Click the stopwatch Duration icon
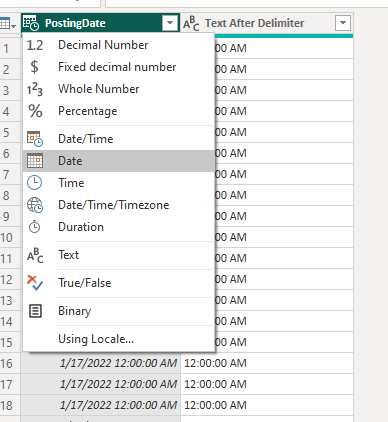Screen dimensions: 388x422 [34, 227]
